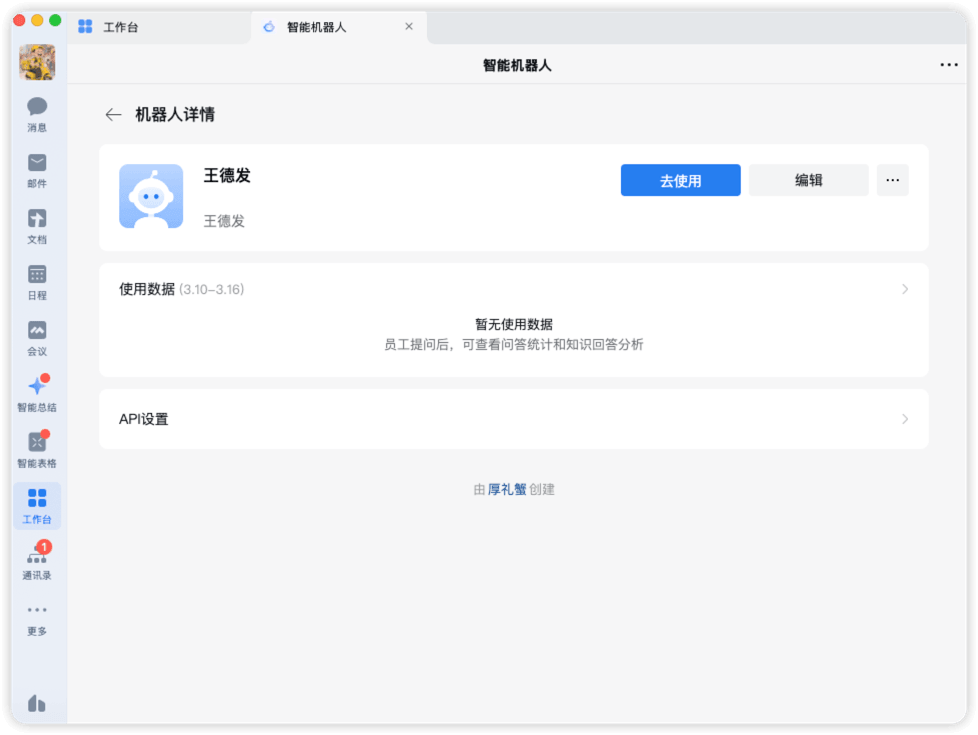This screenshot has width=978, height=735.
Task: Open the 智能表格 sidebar icon
Action: pyautogui.click(x=37, y=450)
